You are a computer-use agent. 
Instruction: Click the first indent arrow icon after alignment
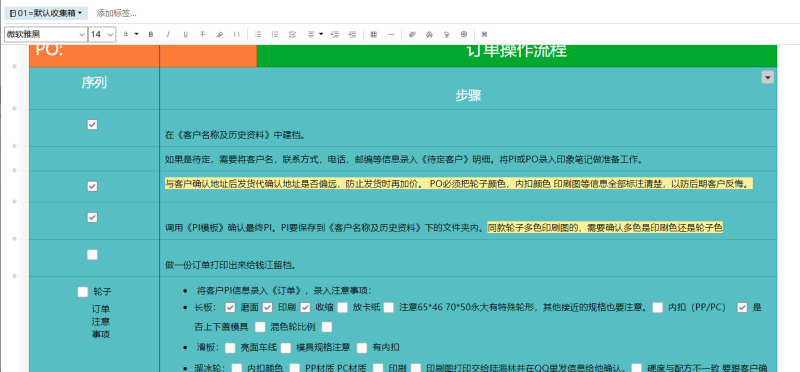[x=335, y=34]
